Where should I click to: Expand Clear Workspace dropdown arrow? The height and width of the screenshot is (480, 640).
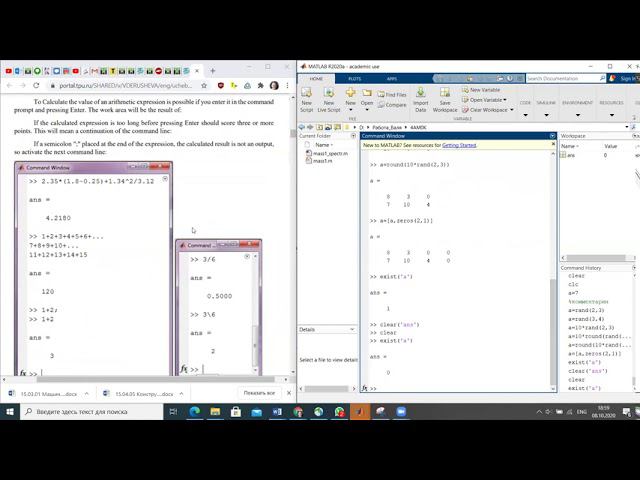tap(512, 110)
